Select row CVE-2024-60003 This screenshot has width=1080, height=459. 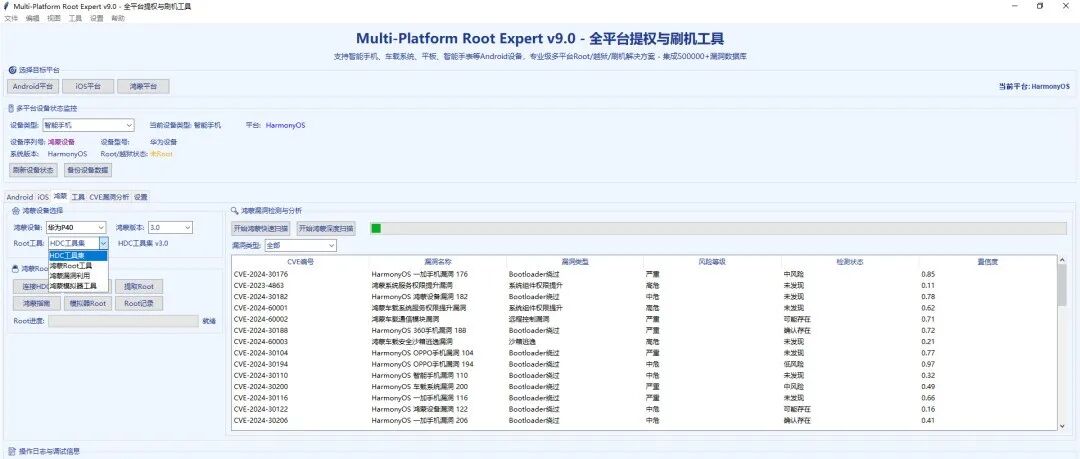[644, 342]
